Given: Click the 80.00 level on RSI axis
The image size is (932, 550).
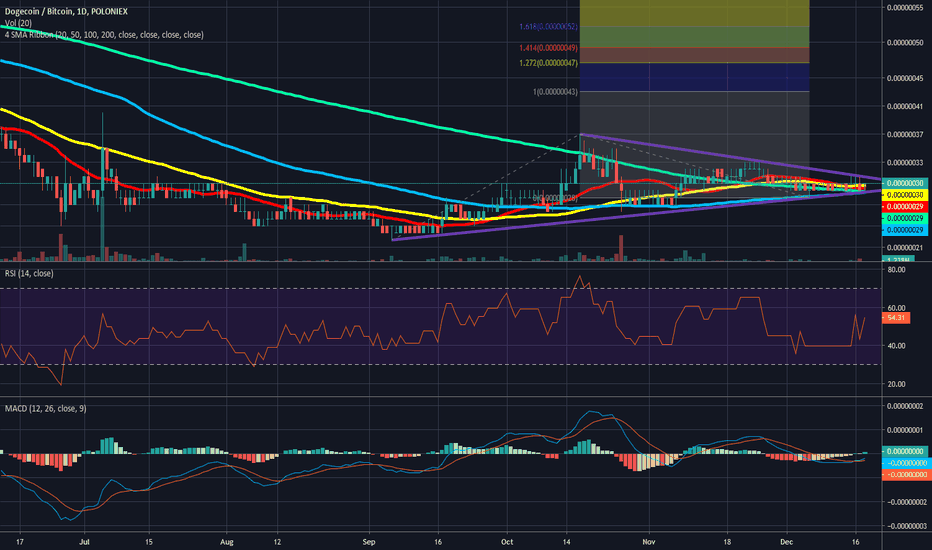Looking at the screenshot, I should click(x=896, y=270).
